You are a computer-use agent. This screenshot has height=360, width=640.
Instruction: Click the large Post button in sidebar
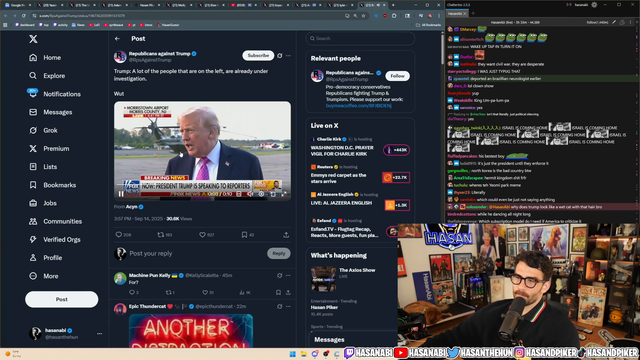(x=62, y=299)
